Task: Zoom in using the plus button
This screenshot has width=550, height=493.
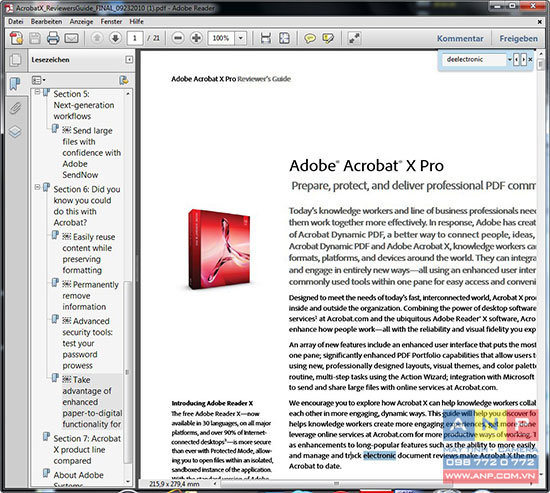Action: tap(196, 38)
